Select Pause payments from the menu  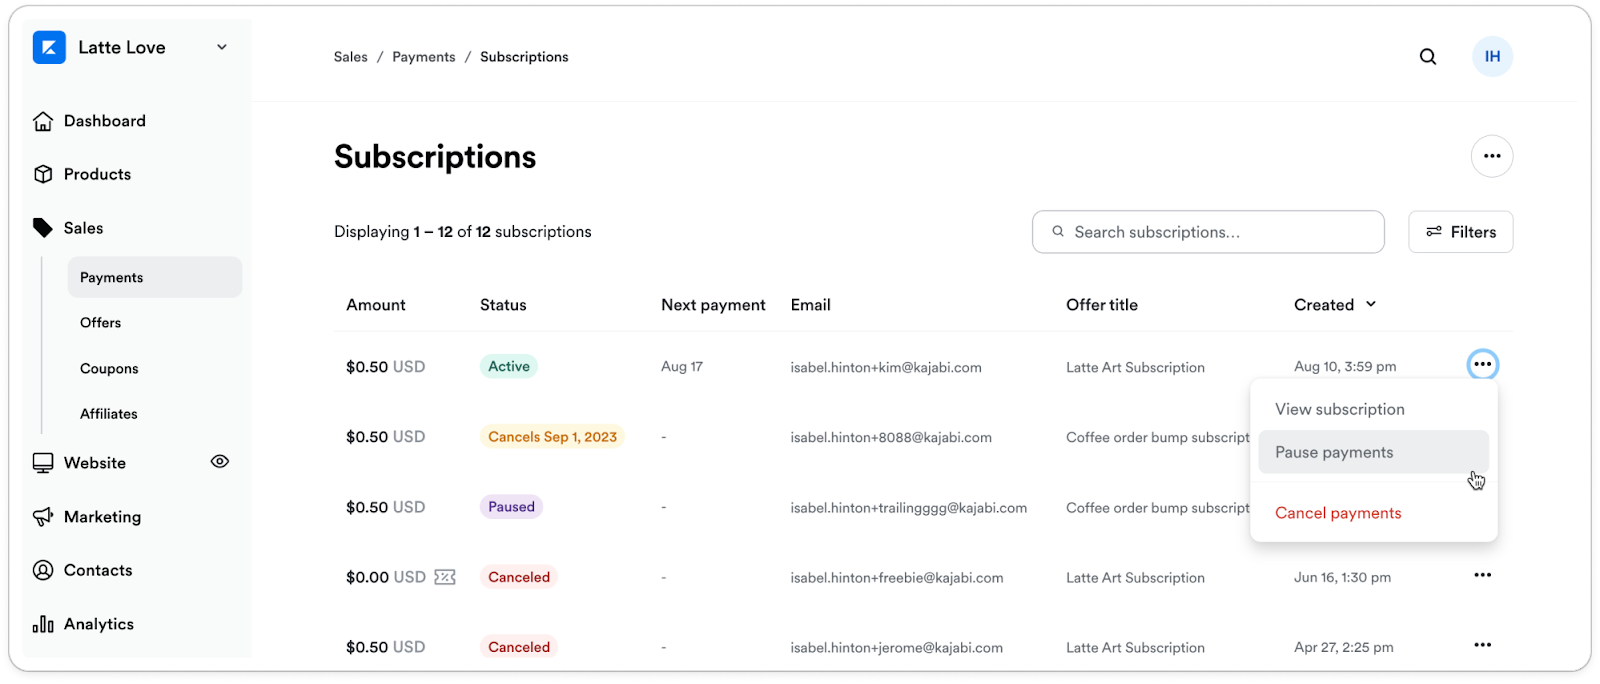(1334, 452)
